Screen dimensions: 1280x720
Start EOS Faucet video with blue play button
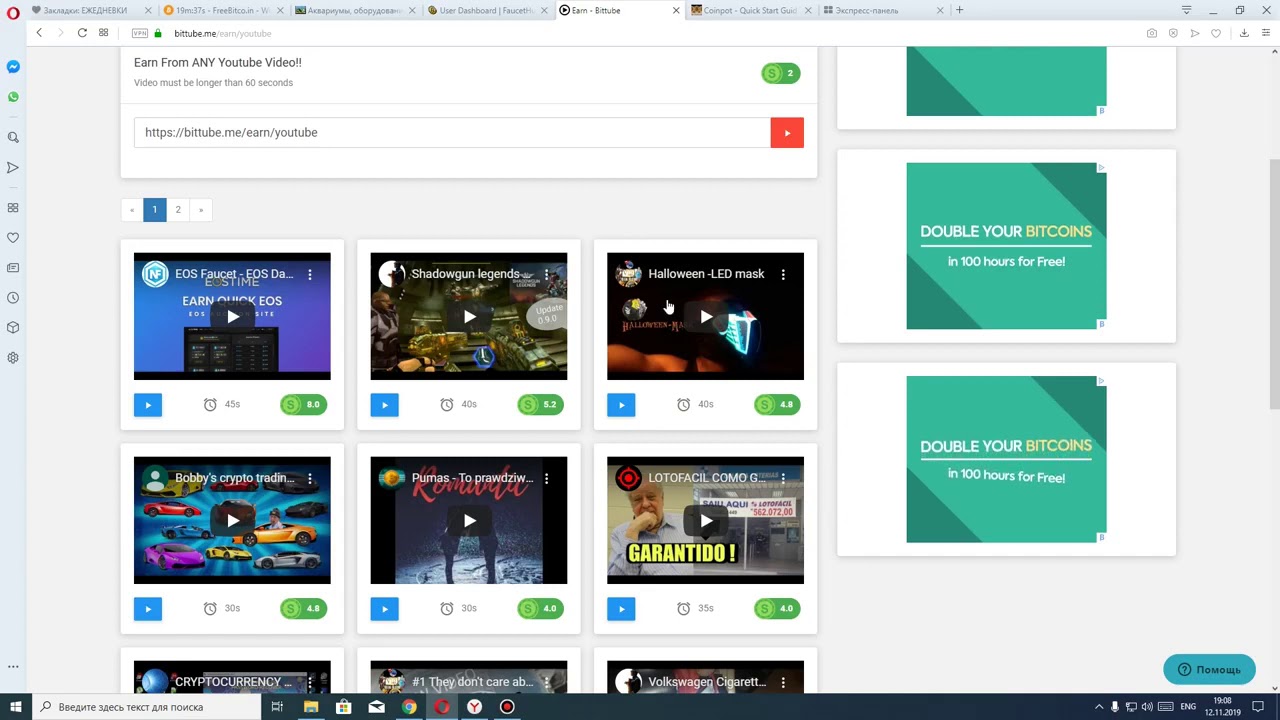pyautogui.click(x=148, y=405)
